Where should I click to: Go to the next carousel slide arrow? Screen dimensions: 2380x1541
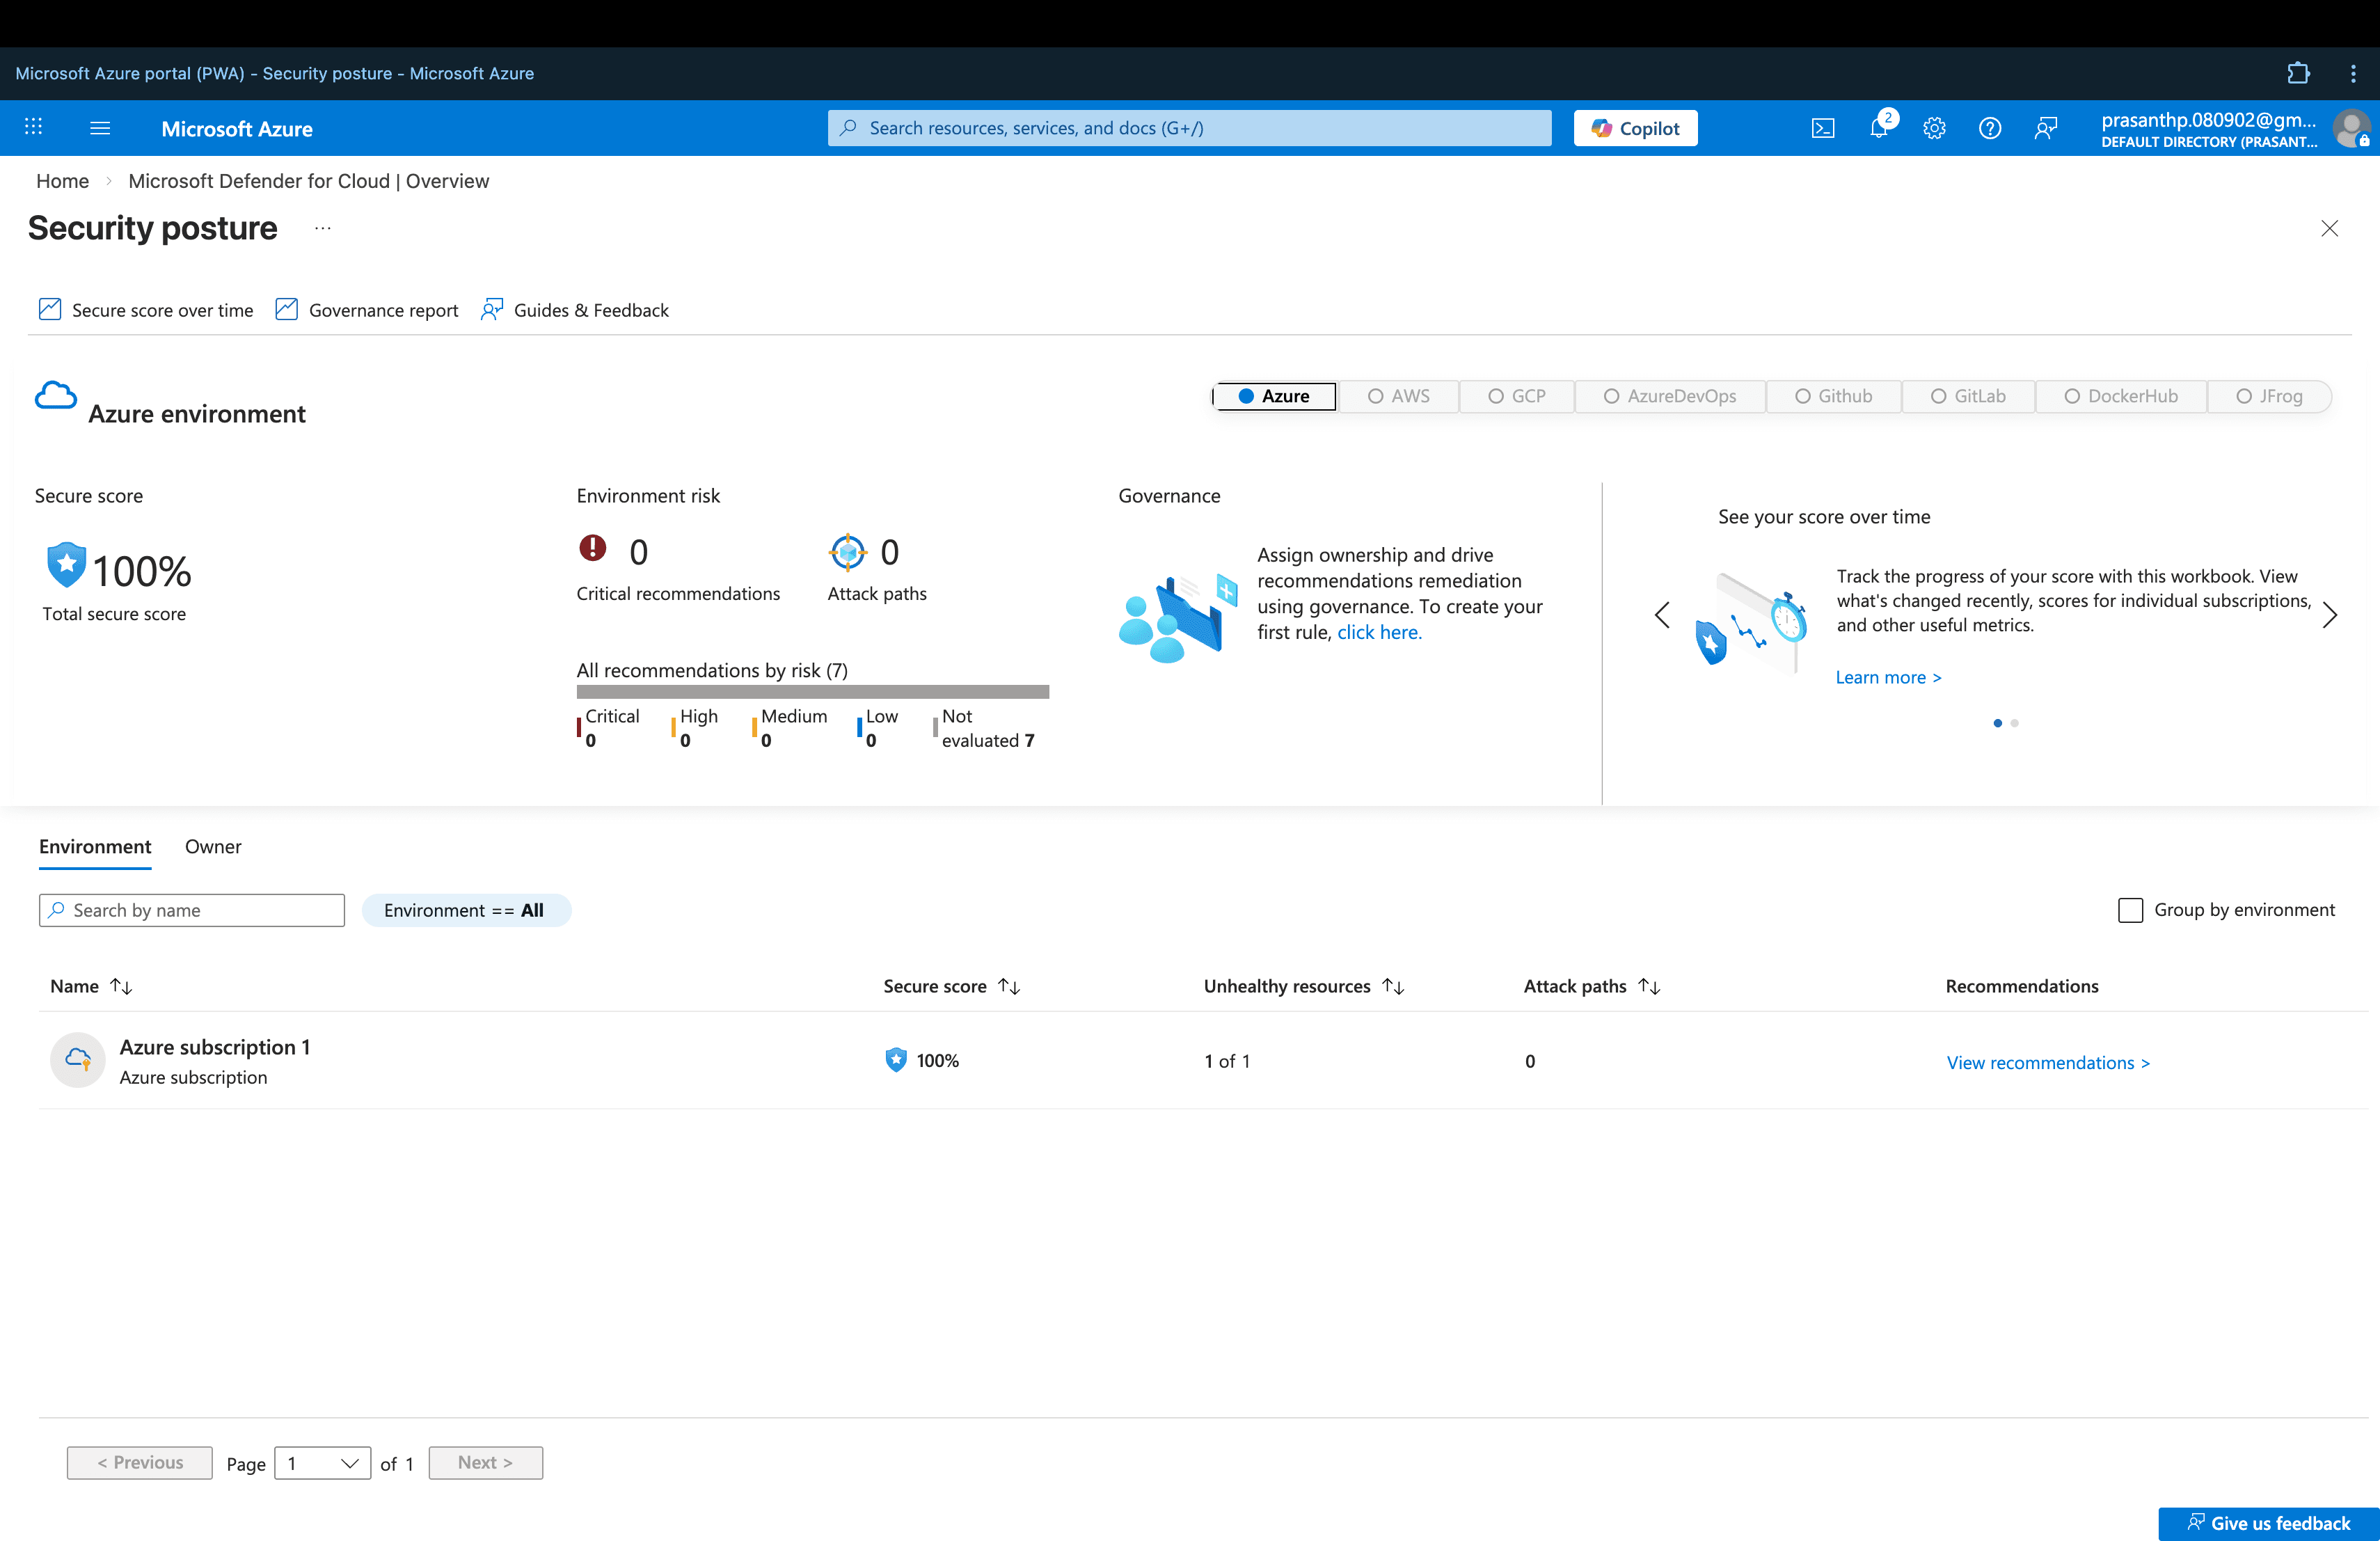pos(2329,615)
